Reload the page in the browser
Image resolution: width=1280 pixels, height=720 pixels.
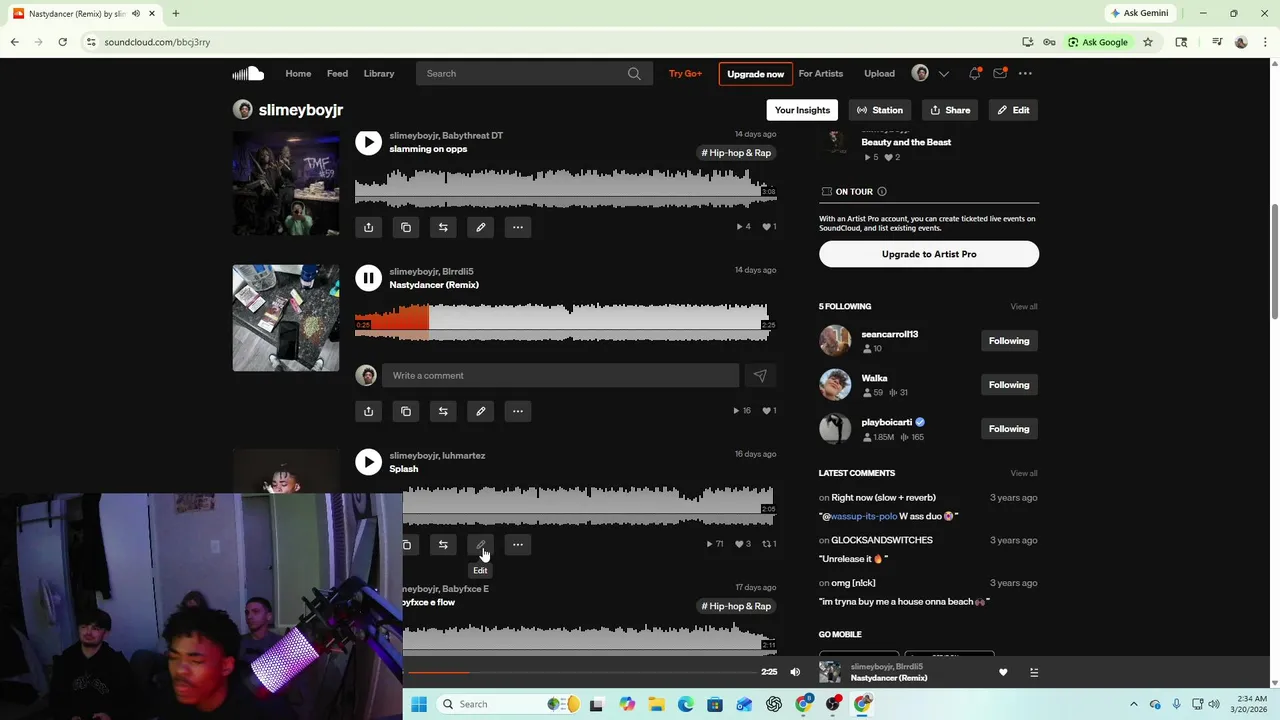pyautogui.click(x=62, y=42)
